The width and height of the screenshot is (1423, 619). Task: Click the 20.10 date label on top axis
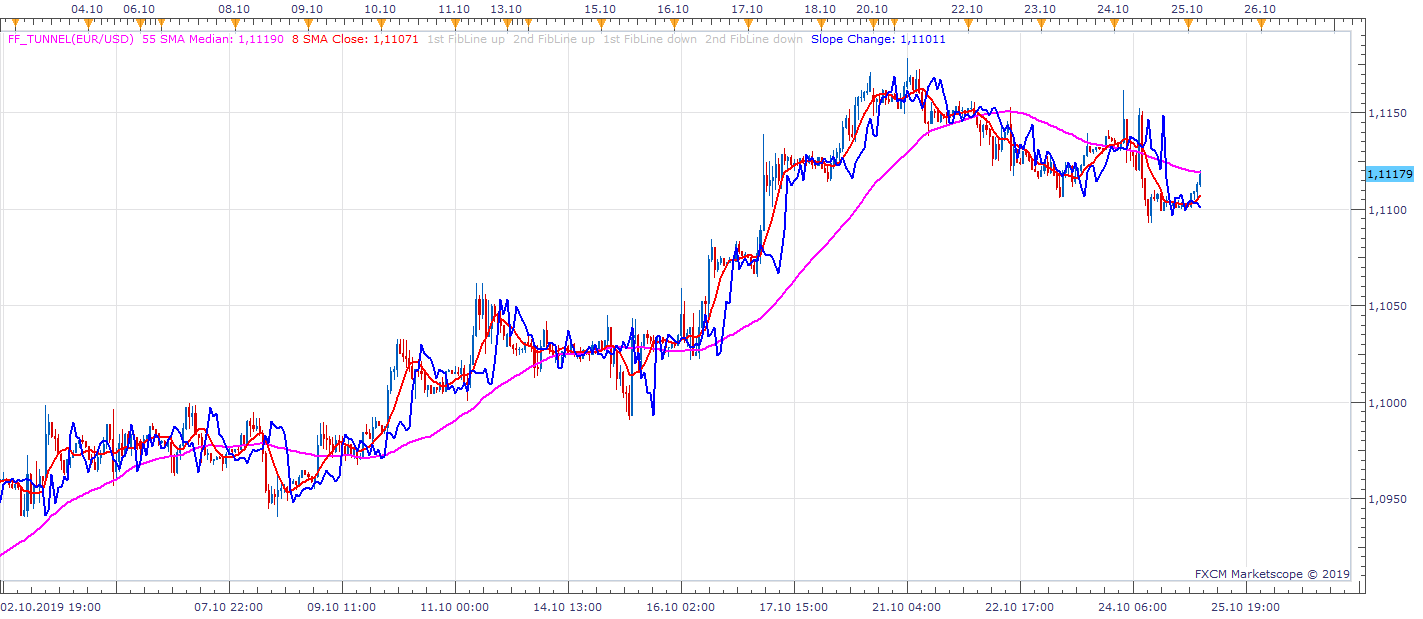[872, 8]
